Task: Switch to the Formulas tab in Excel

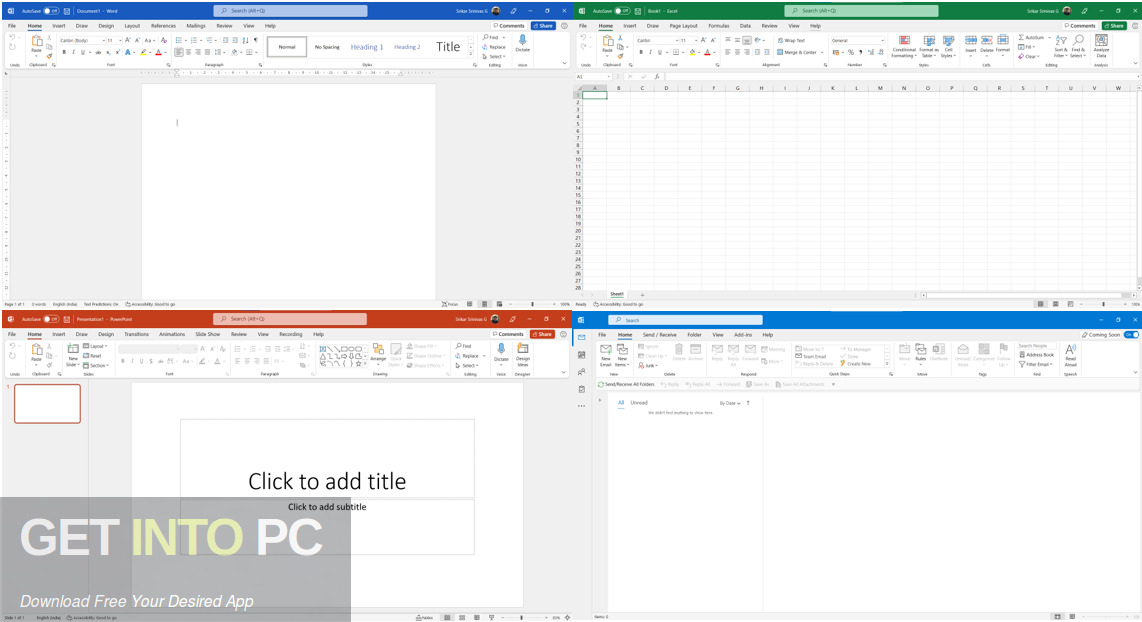Action: click(719, 25)
